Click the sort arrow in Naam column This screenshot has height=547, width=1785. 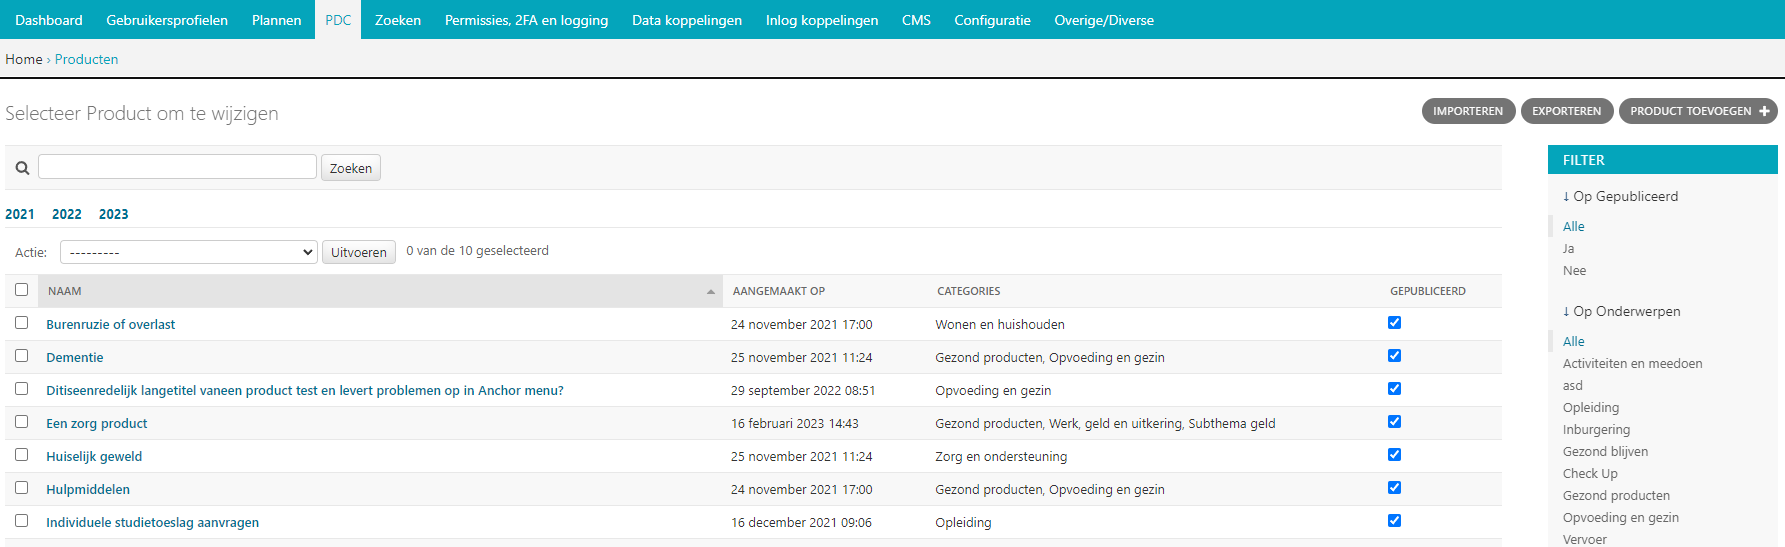[710, 292]
